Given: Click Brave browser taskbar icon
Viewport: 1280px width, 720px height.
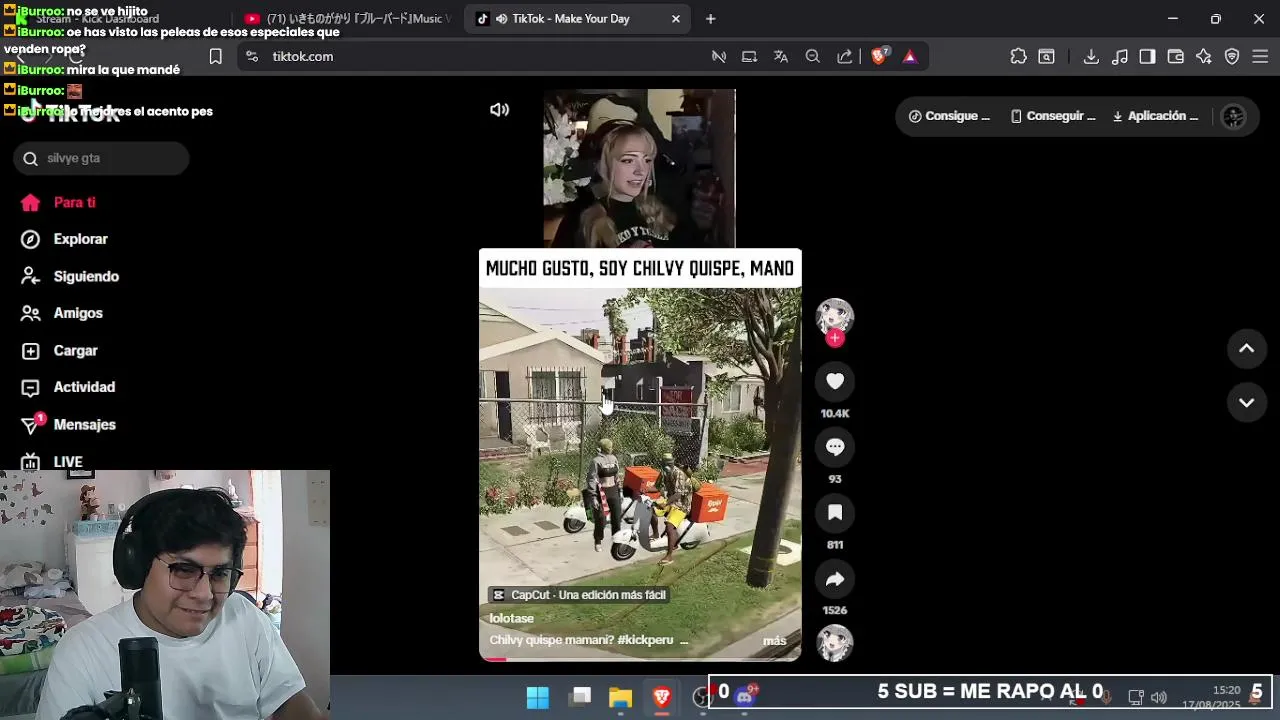Looking at the screenshot, I should click(x=662, y=697).
